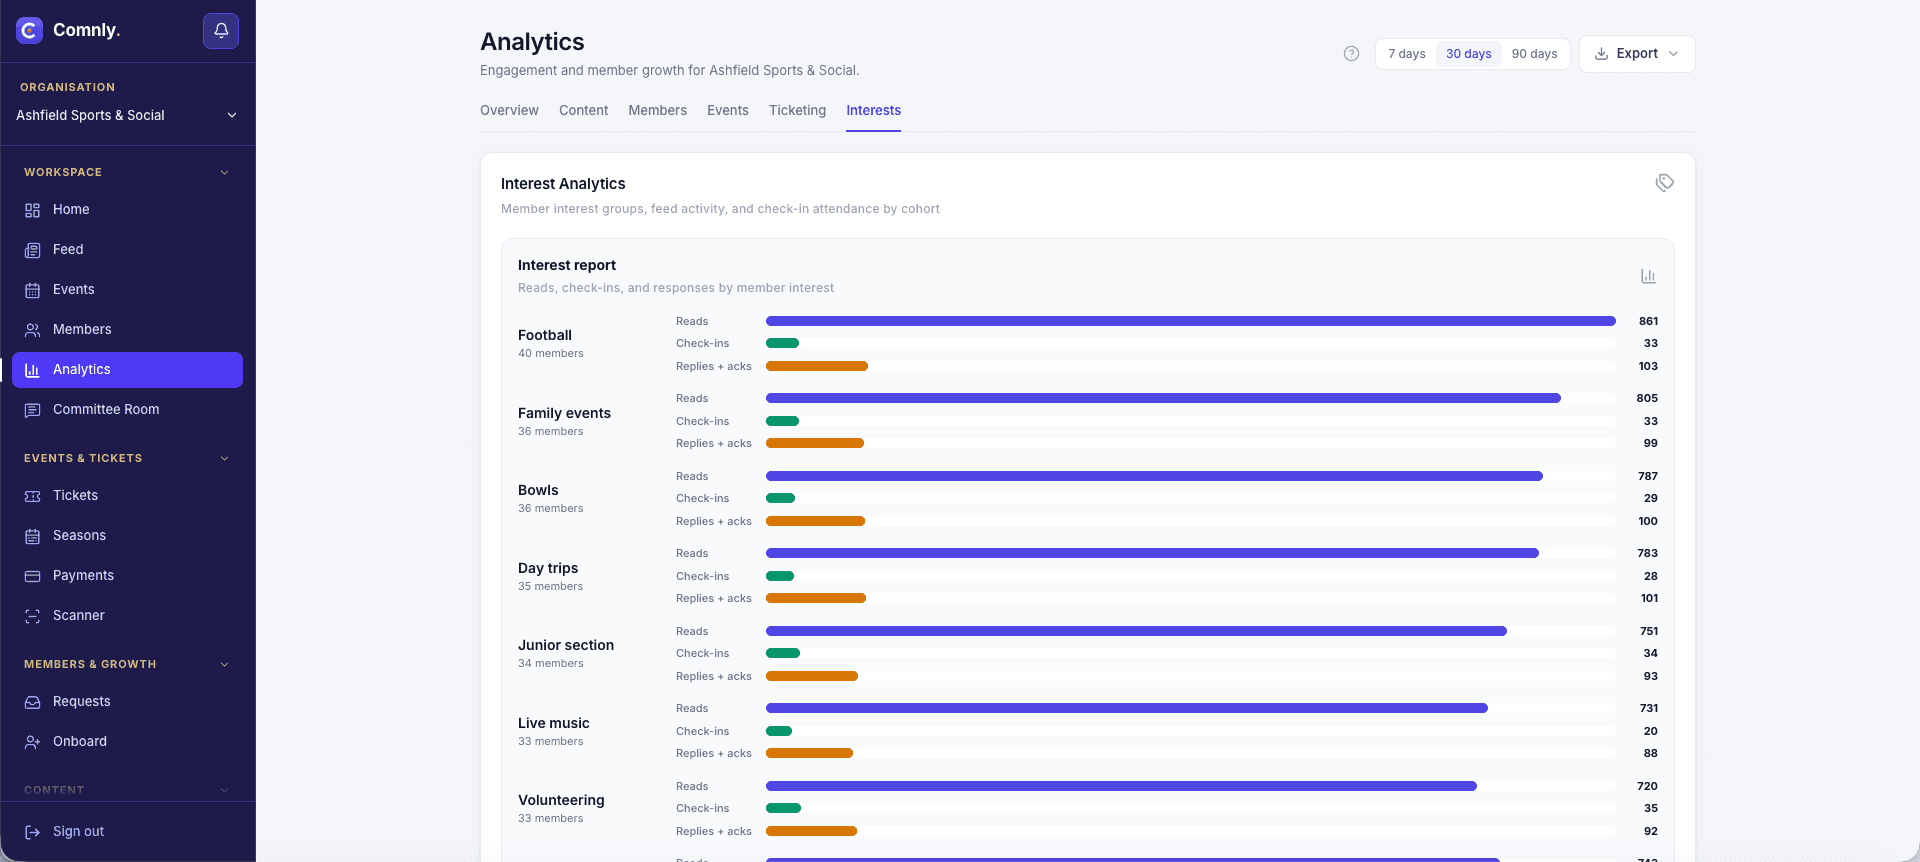Click the Analytics page heading
This screenshot has width=1920, height=862.
tap(532, 42)
